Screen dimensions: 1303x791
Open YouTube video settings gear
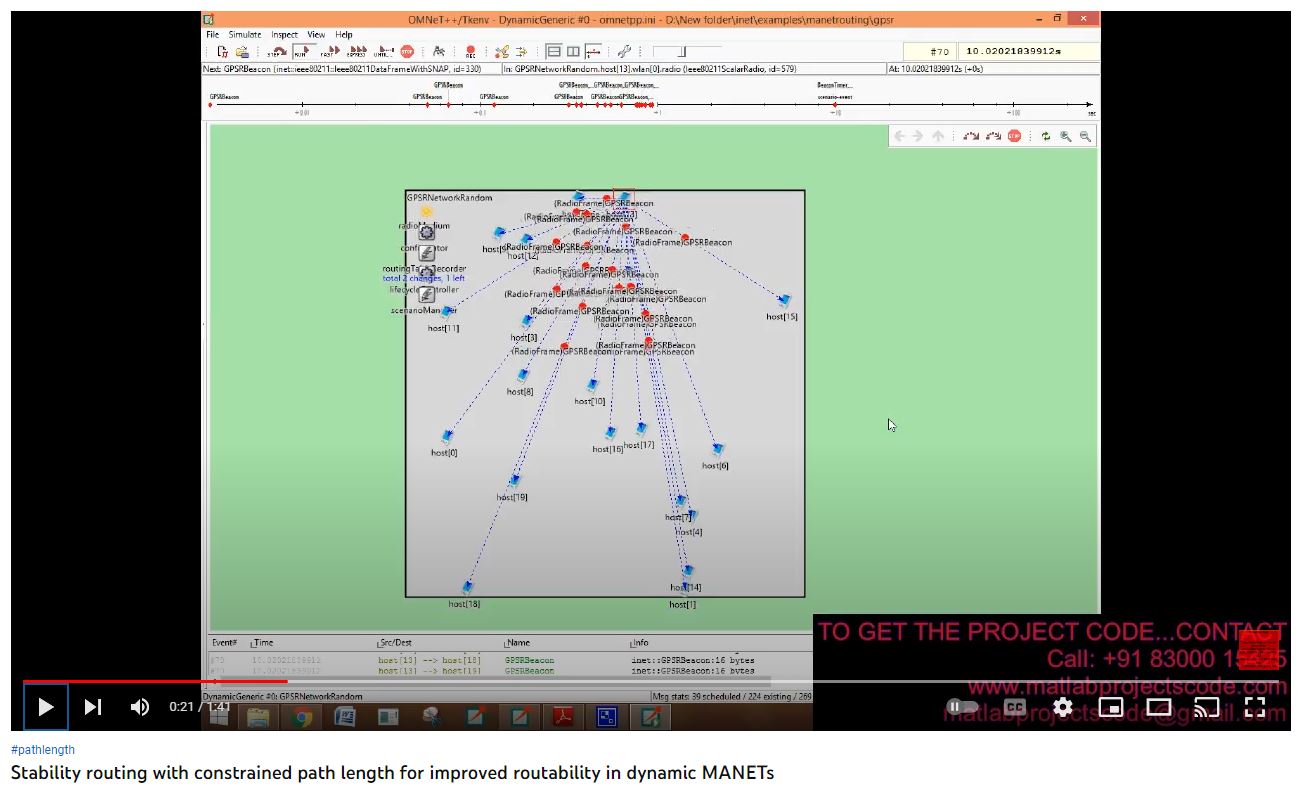pos(1062,707)
